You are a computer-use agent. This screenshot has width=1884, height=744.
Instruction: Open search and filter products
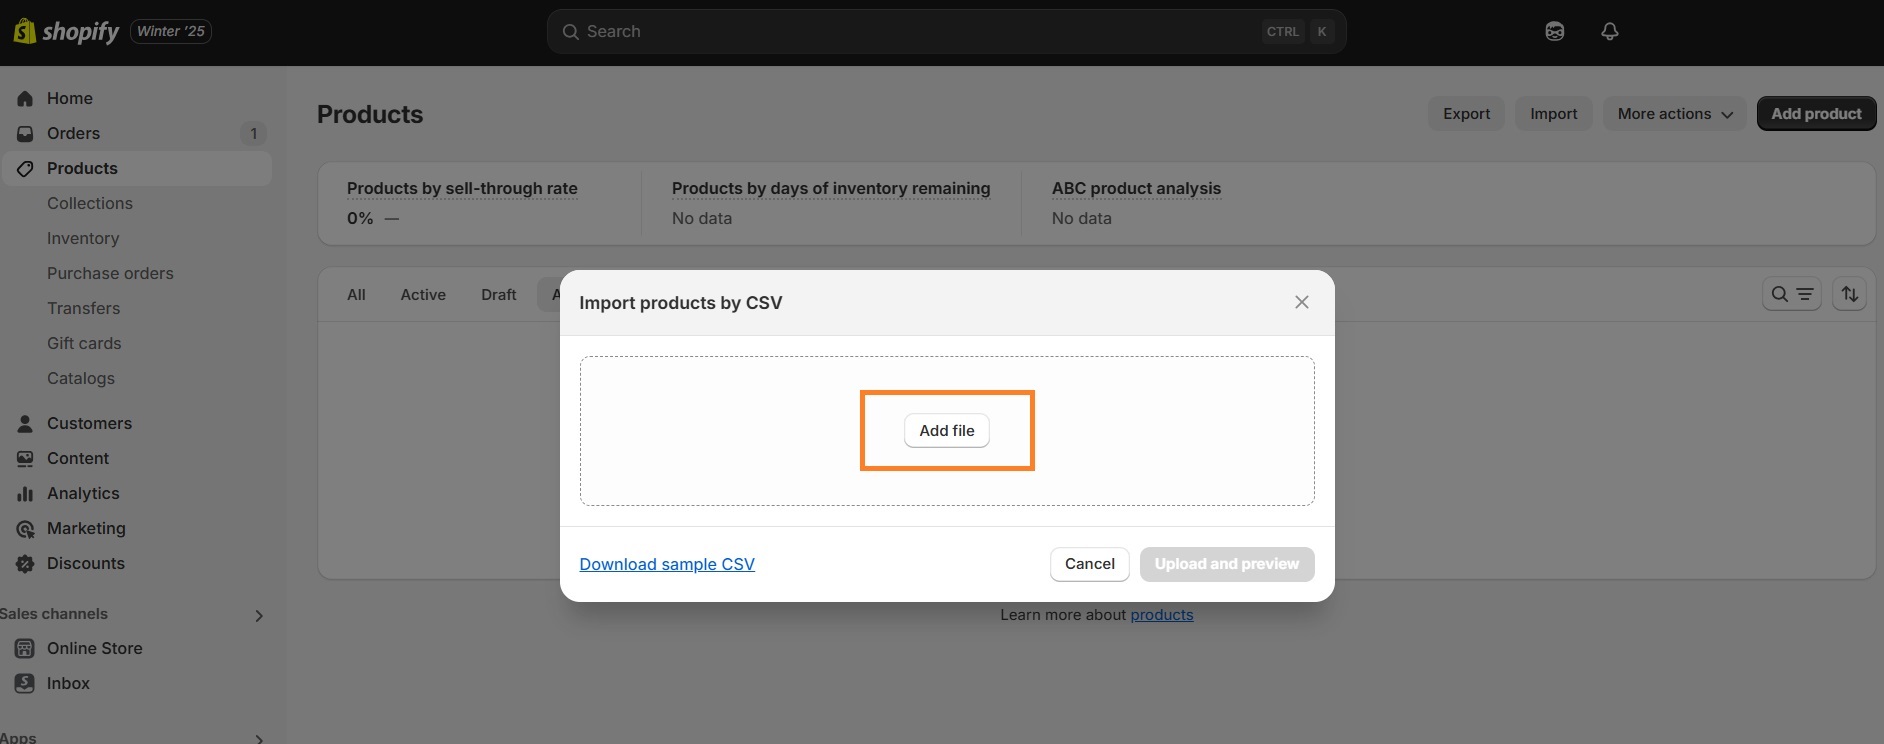click(1791, 294)
